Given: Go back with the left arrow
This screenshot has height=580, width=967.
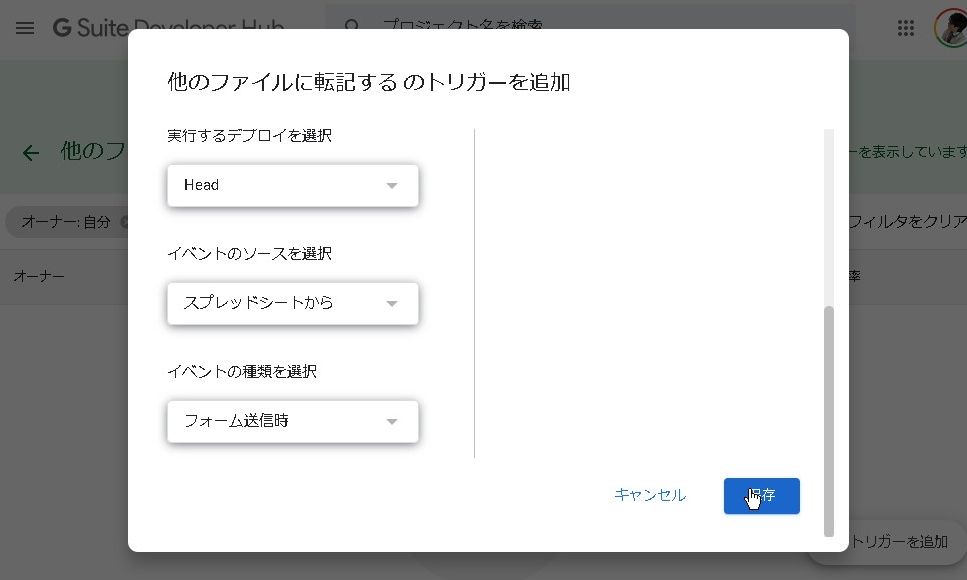Looking at the screenshot, I should tap(31, 152).
